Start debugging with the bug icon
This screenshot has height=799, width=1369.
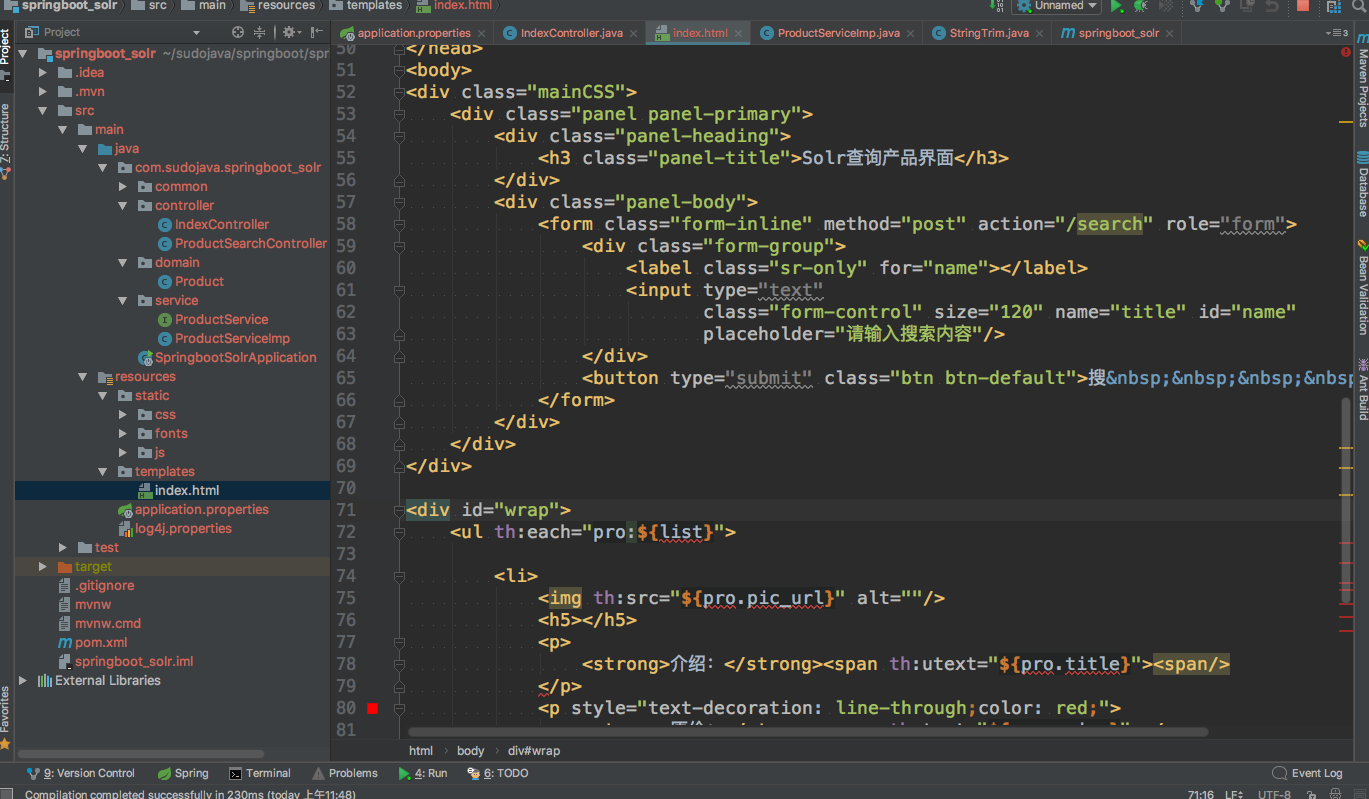(x=1141, y=6)
